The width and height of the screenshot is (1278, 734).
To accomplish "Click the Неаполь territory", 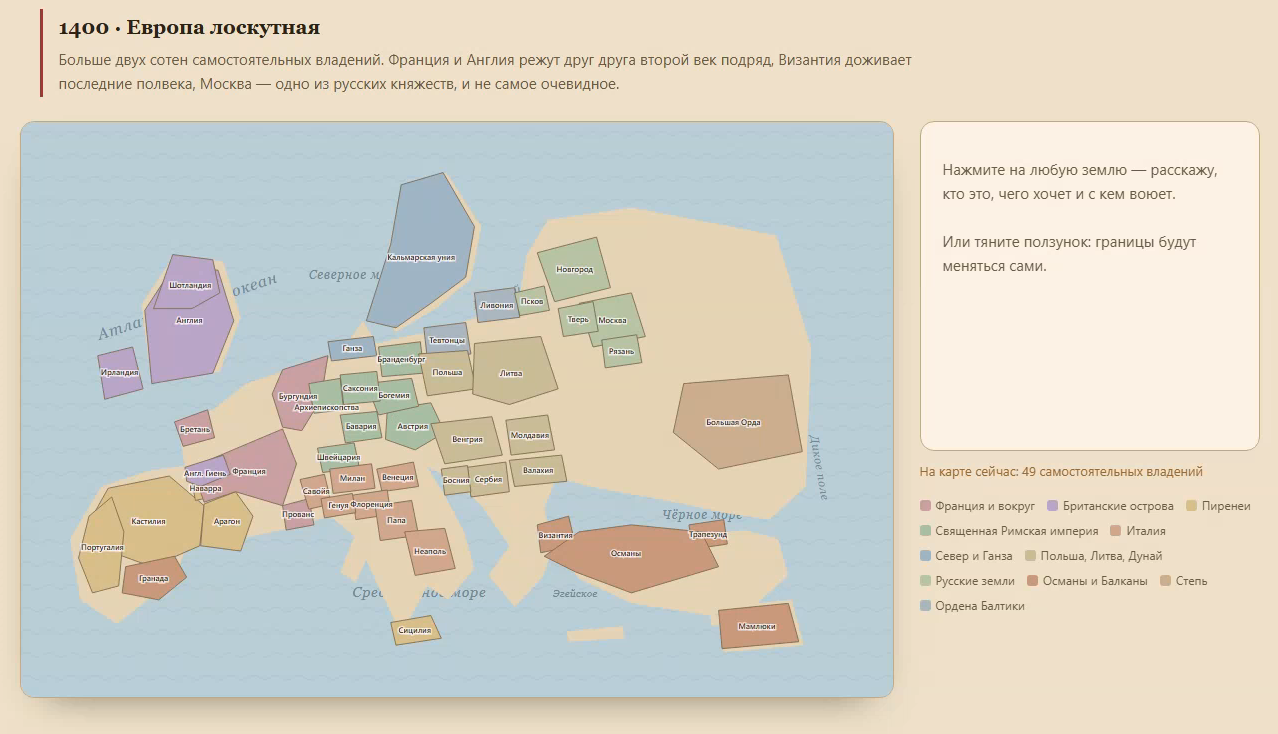I will (x=430, y=552).
